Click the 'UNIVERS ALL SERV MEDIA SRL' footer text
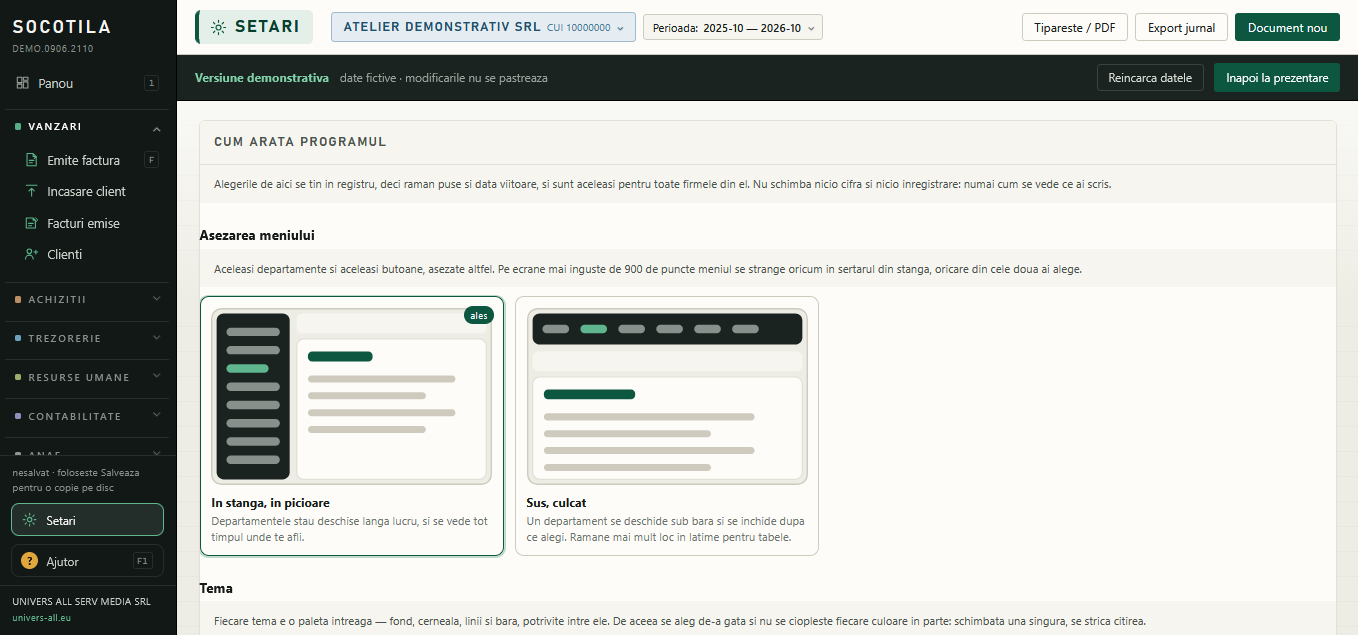Screen dimensions: 1358x635 tap(81, 602)
